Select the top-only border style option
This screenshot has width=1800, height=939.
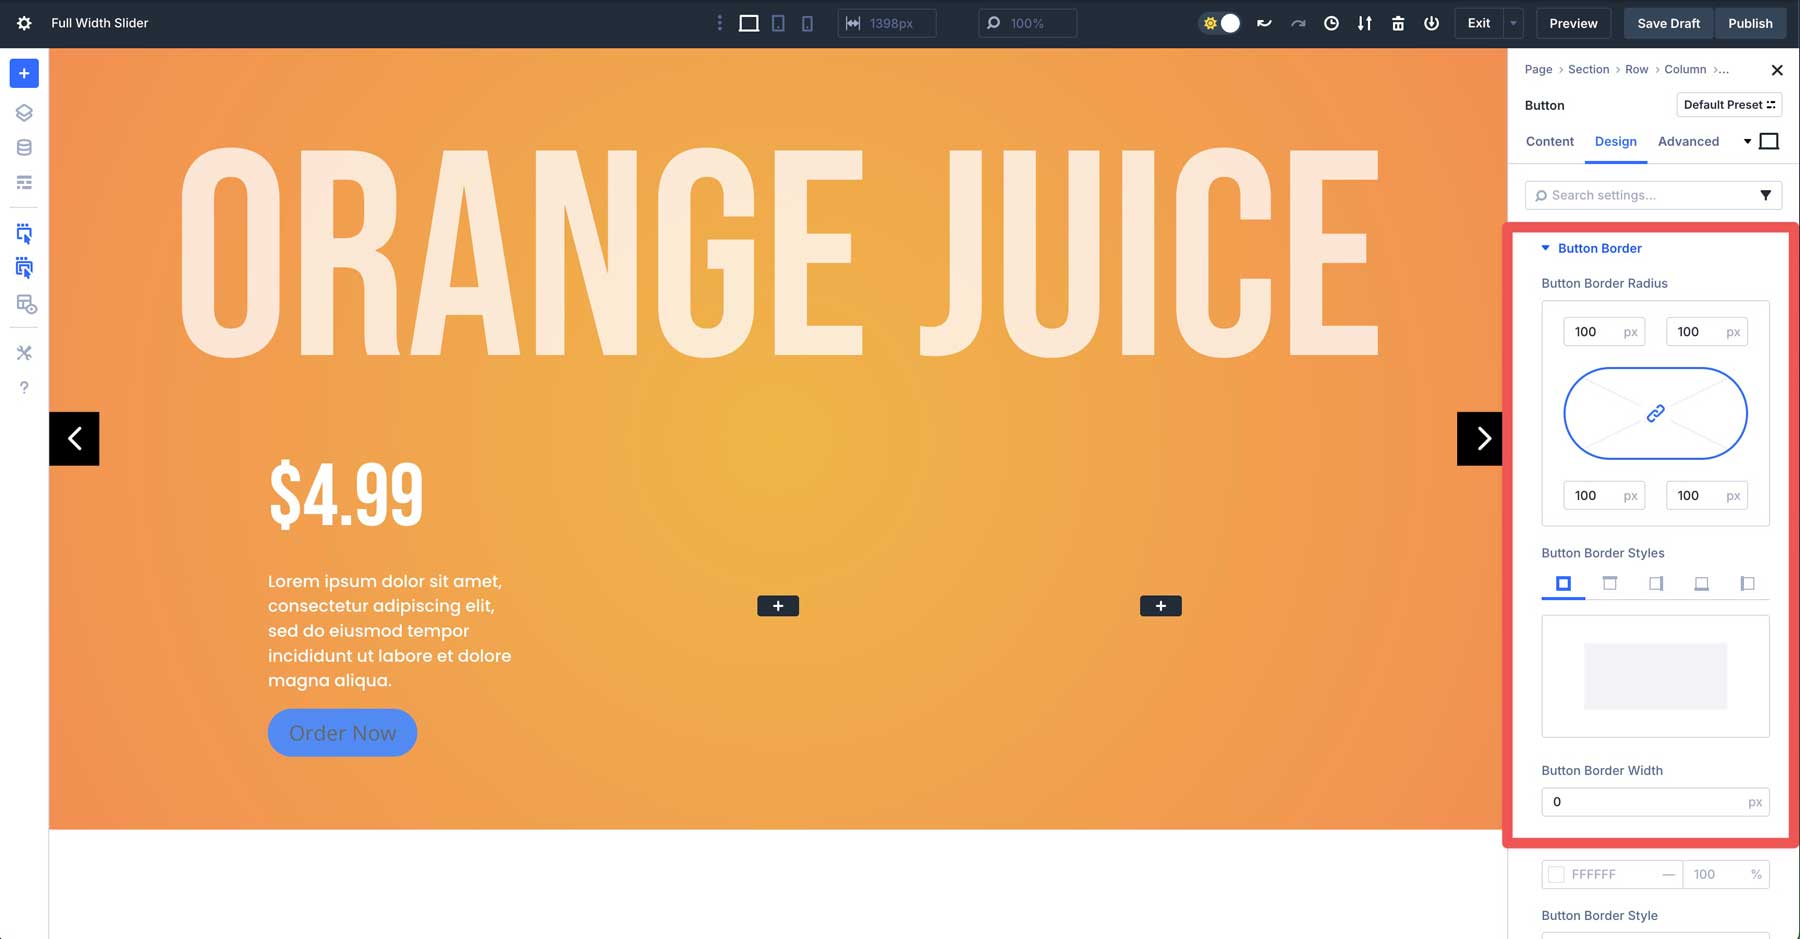1610,583
